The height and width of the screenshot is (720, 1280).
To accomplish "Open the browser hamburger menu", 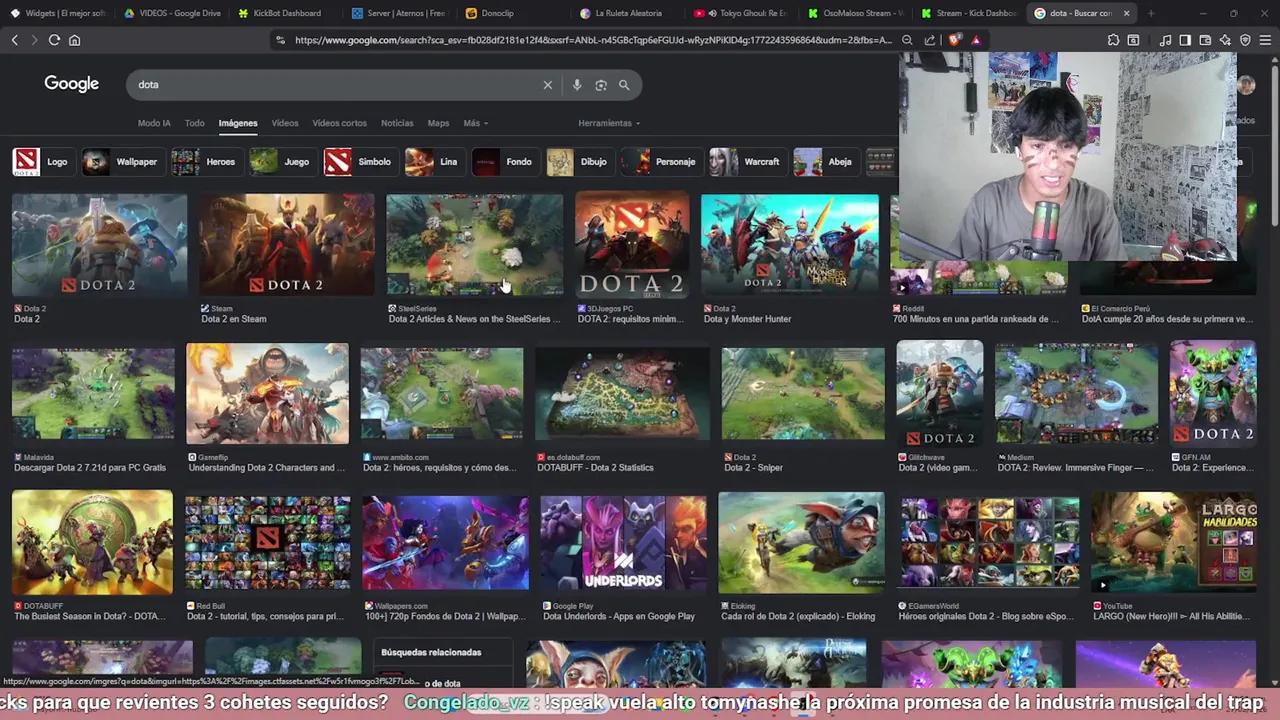I will [x=1265, y=40].
